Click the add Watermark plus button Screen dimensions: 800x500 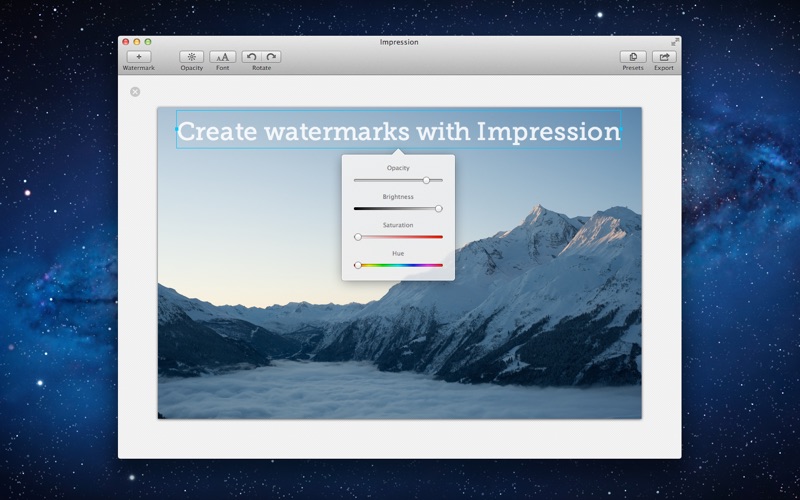point(138,57)
